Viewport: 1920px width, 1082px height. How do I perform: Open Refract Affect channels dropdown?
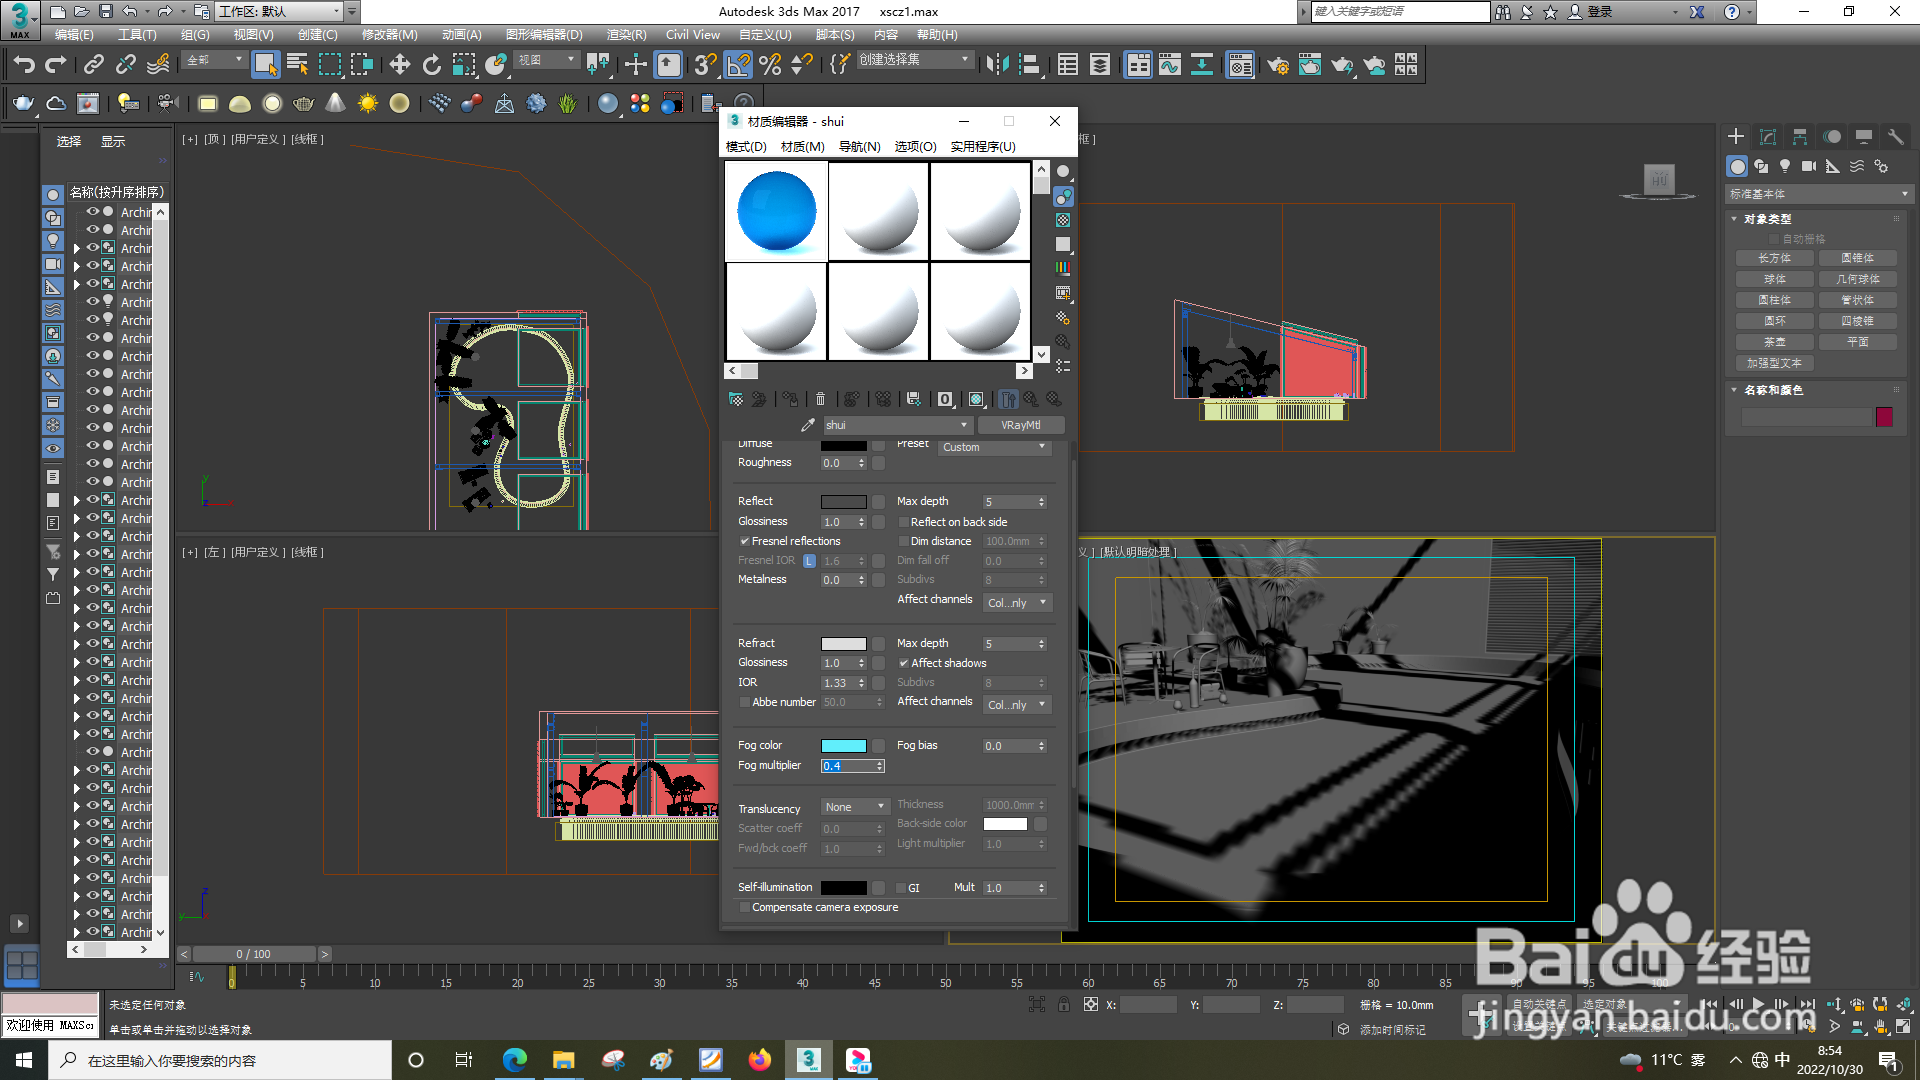click(1016, 705)
